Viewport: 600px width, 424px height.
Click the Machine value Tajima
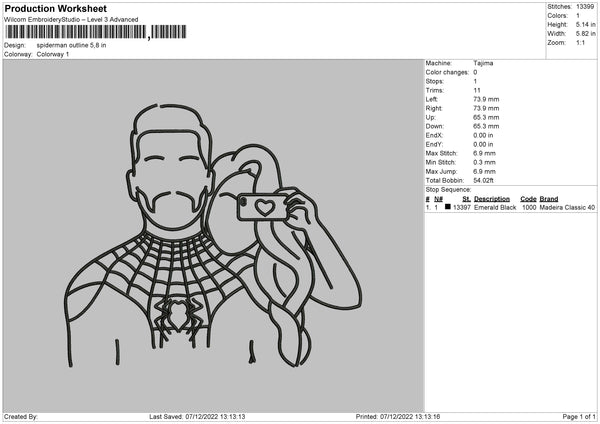(483, 63)
